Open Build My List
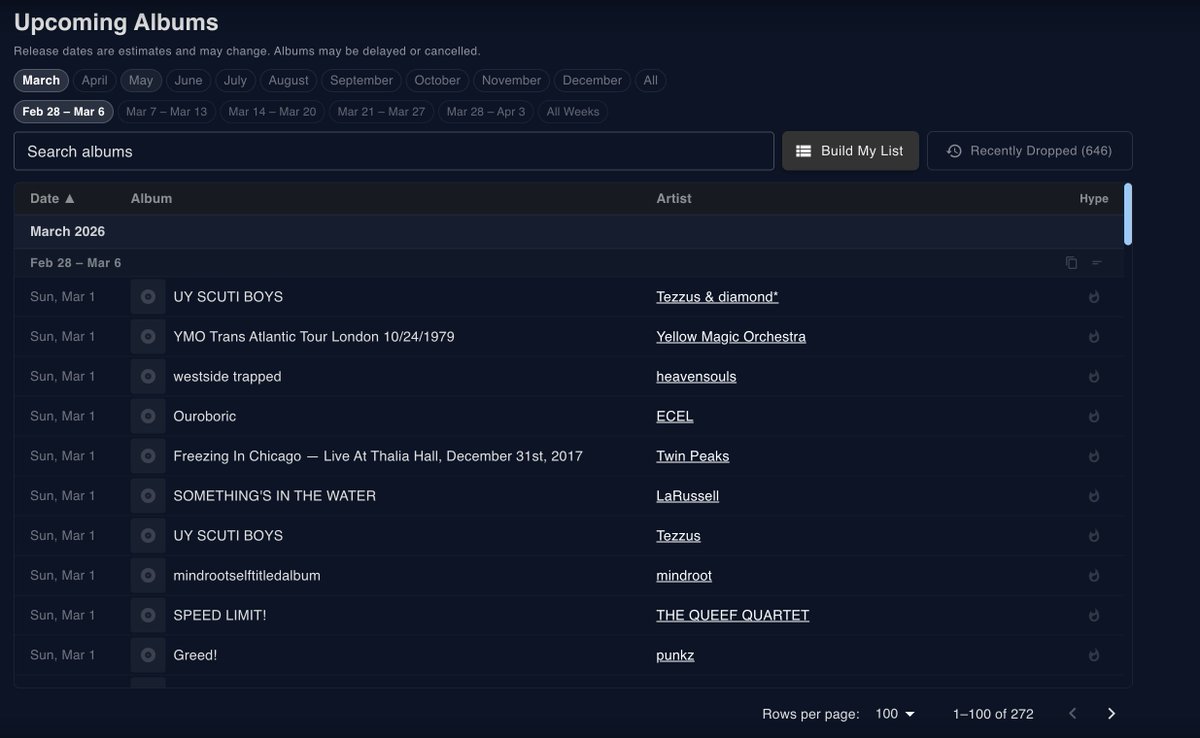Viewport: 1200px width, 738px height. 850,151
